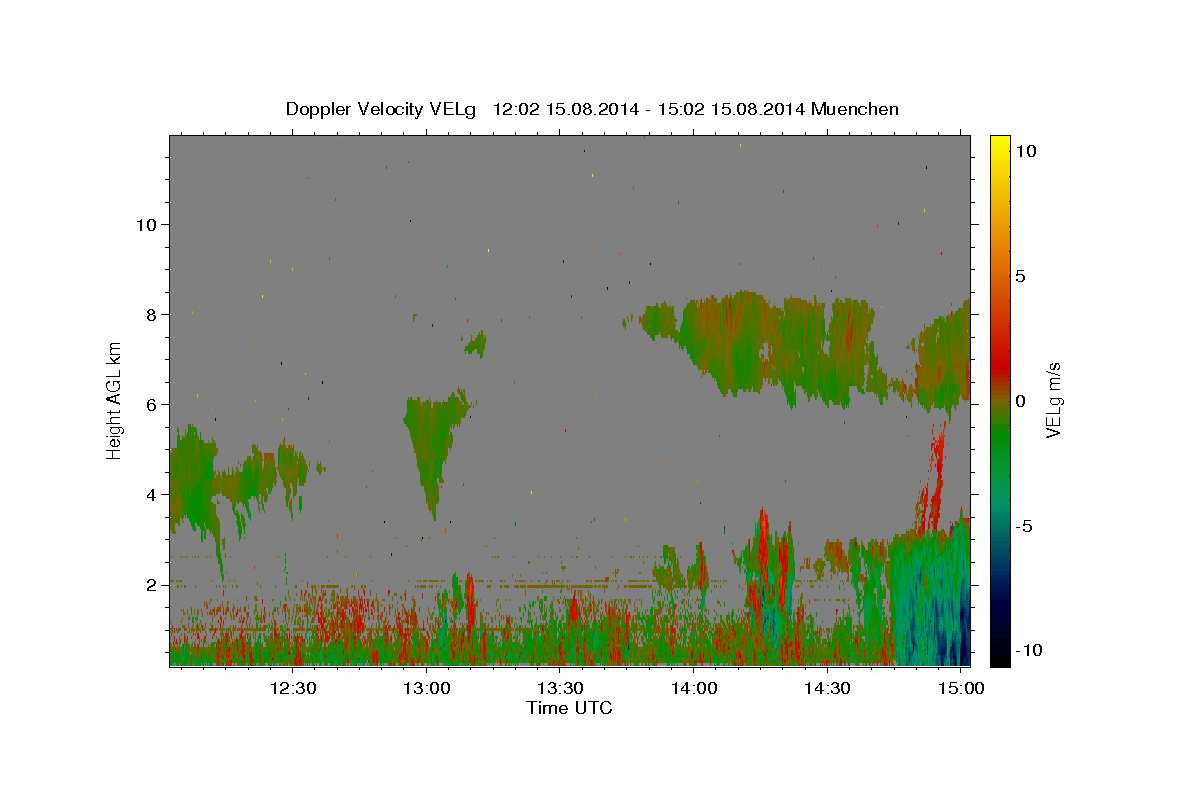Click the 'Height AGL km' y-axis label

click(x=114, y=400)
